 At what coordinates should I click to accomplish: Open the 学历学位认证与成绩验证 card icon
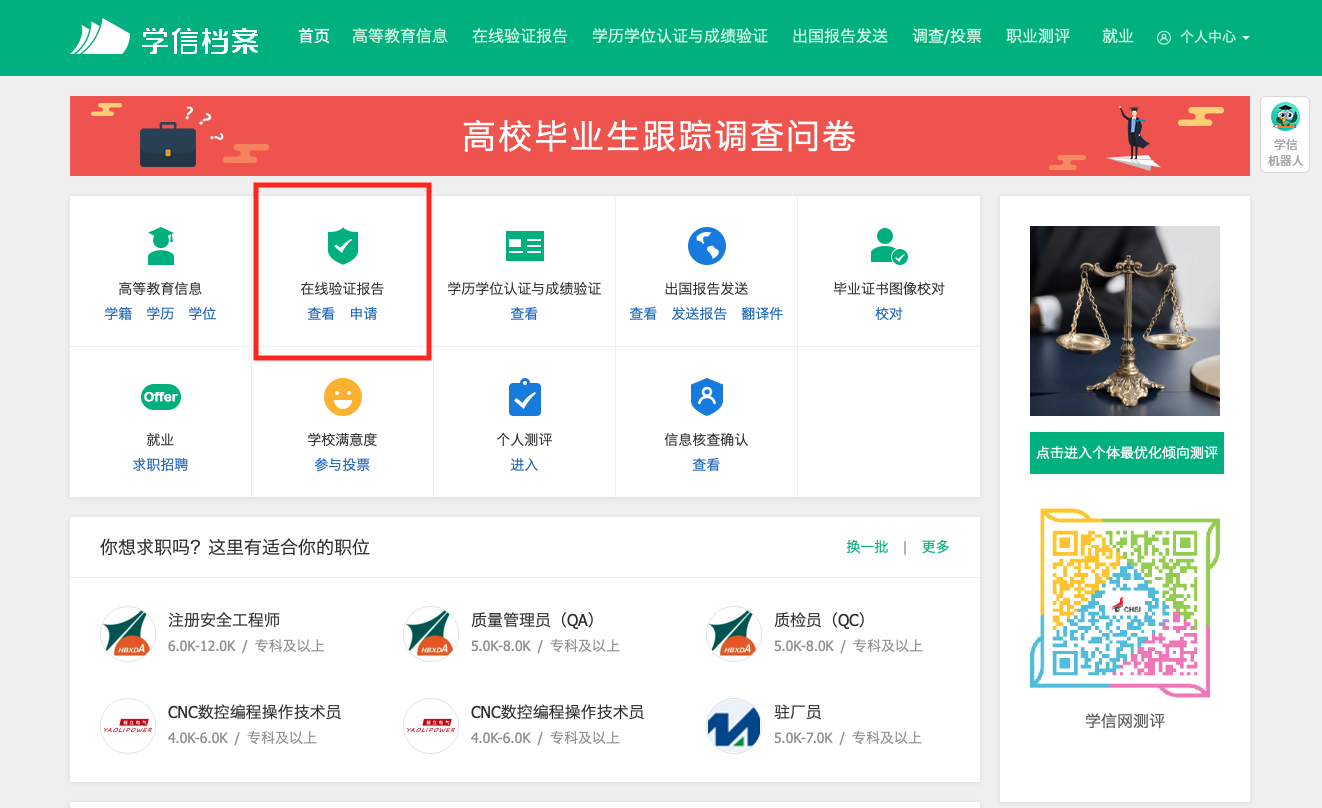(x=524, y=246)
